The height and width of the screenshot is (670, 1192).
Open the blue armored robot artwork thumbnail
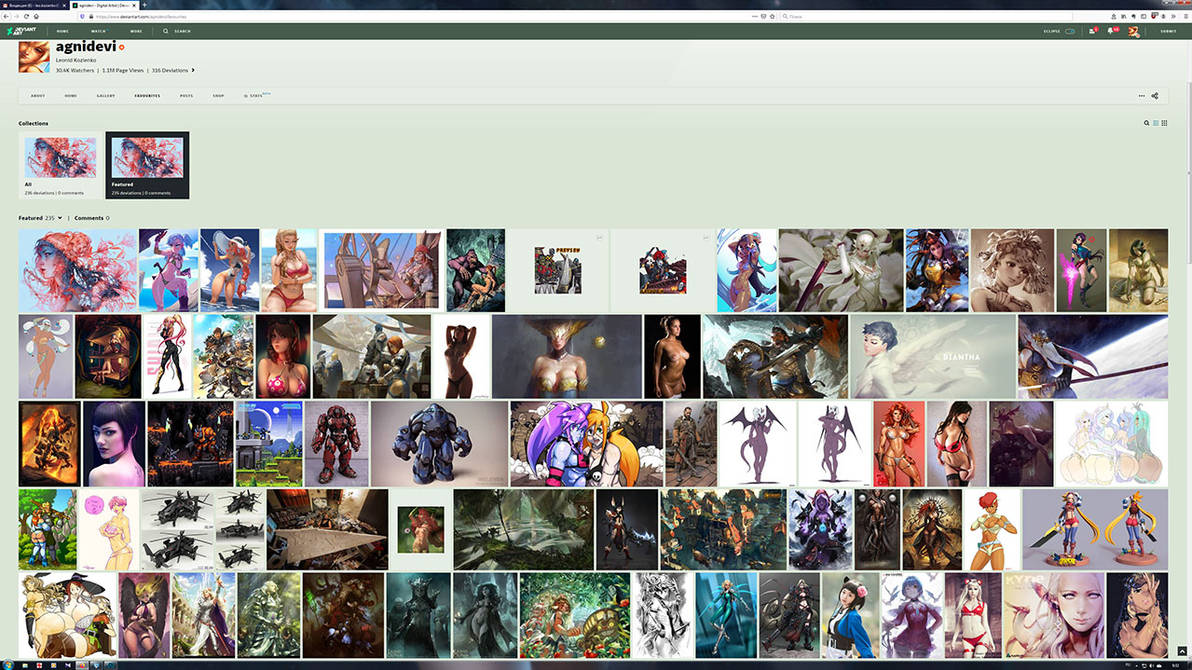click(x=439, y=443)
